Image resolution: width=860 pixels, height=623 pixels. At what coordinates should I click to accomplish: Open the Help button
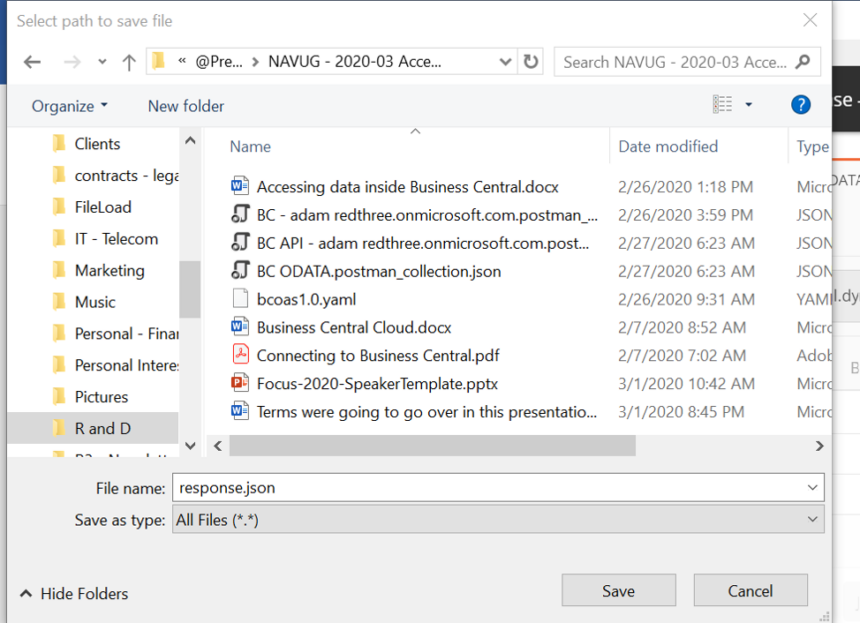pos(801,104)
